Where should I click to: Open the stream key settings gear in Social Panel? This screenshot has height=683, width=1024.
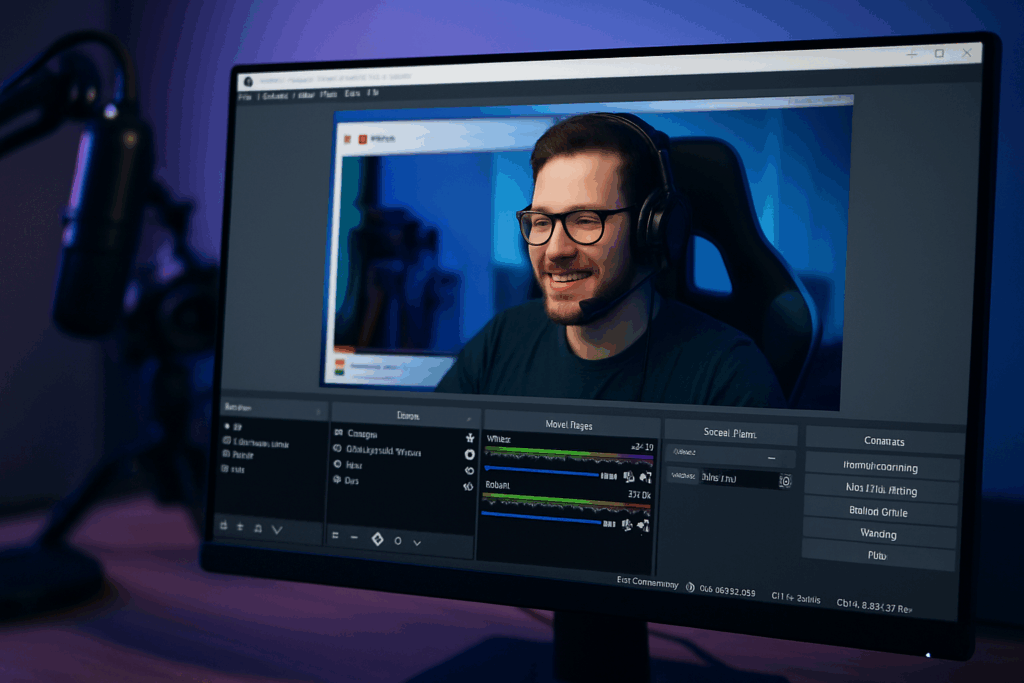click(786, 481)
